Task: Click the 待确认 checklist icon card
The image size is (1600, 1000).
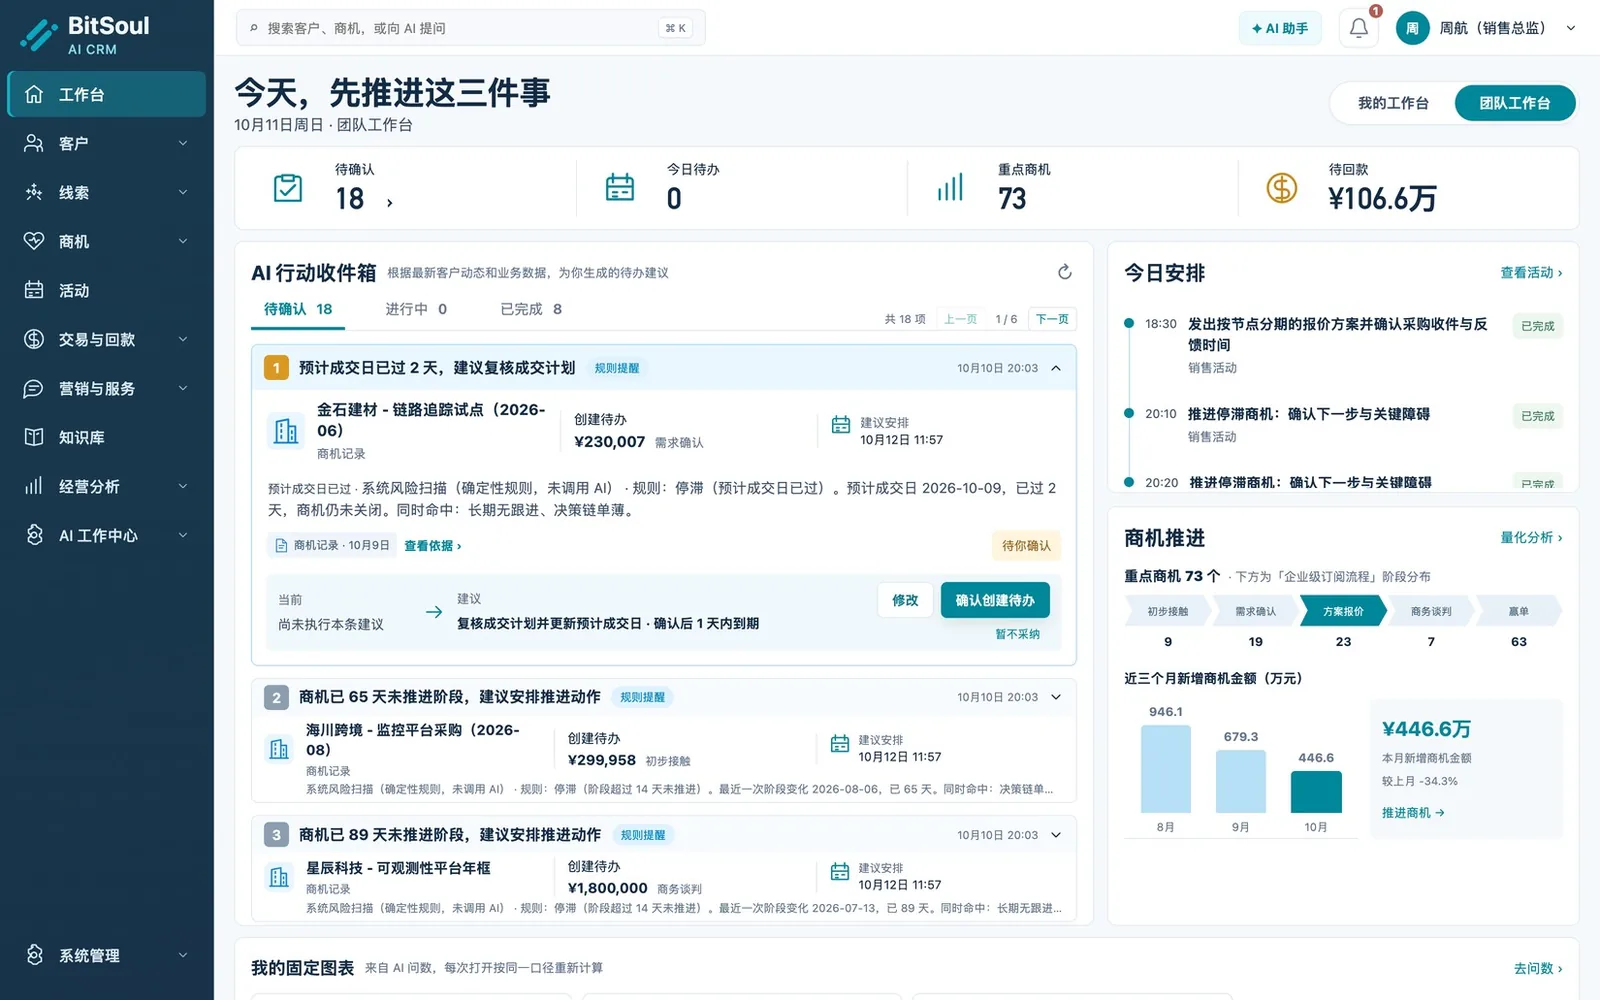Action: (288, 187)
